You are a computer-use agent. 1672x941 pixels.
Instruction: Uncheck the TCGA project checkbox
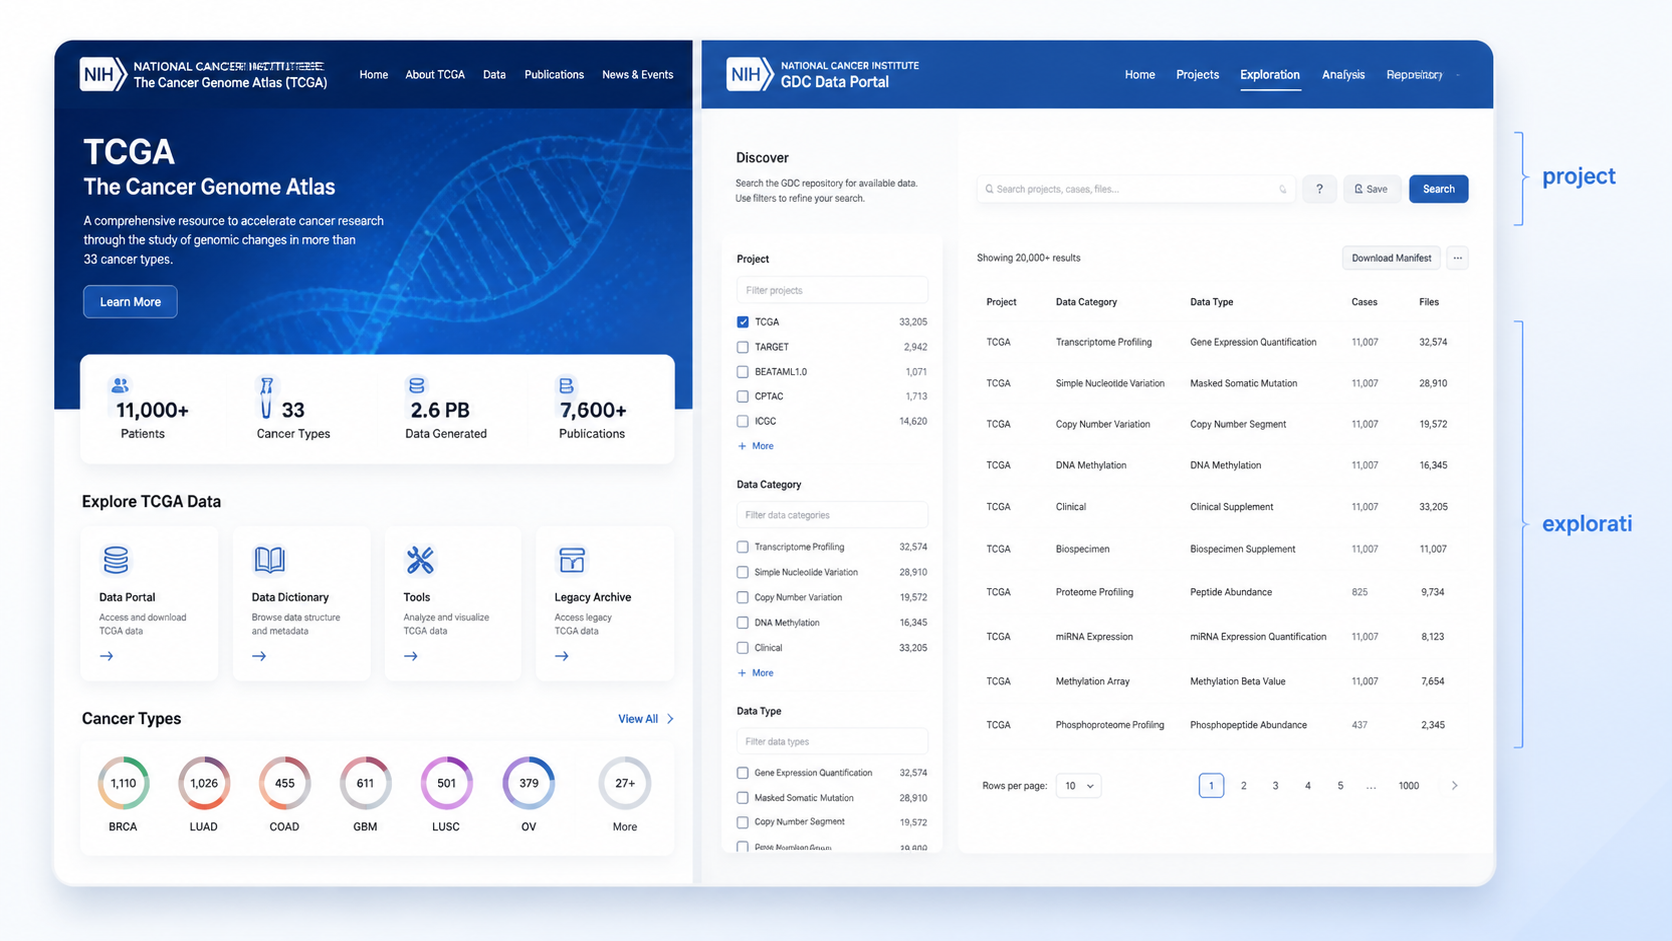click(742, 322)
